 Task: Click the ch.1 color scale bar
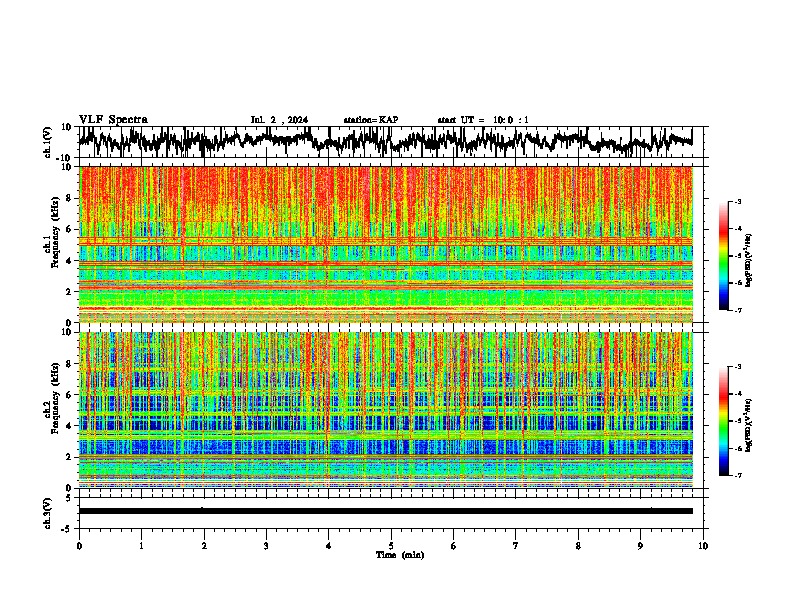724,256
